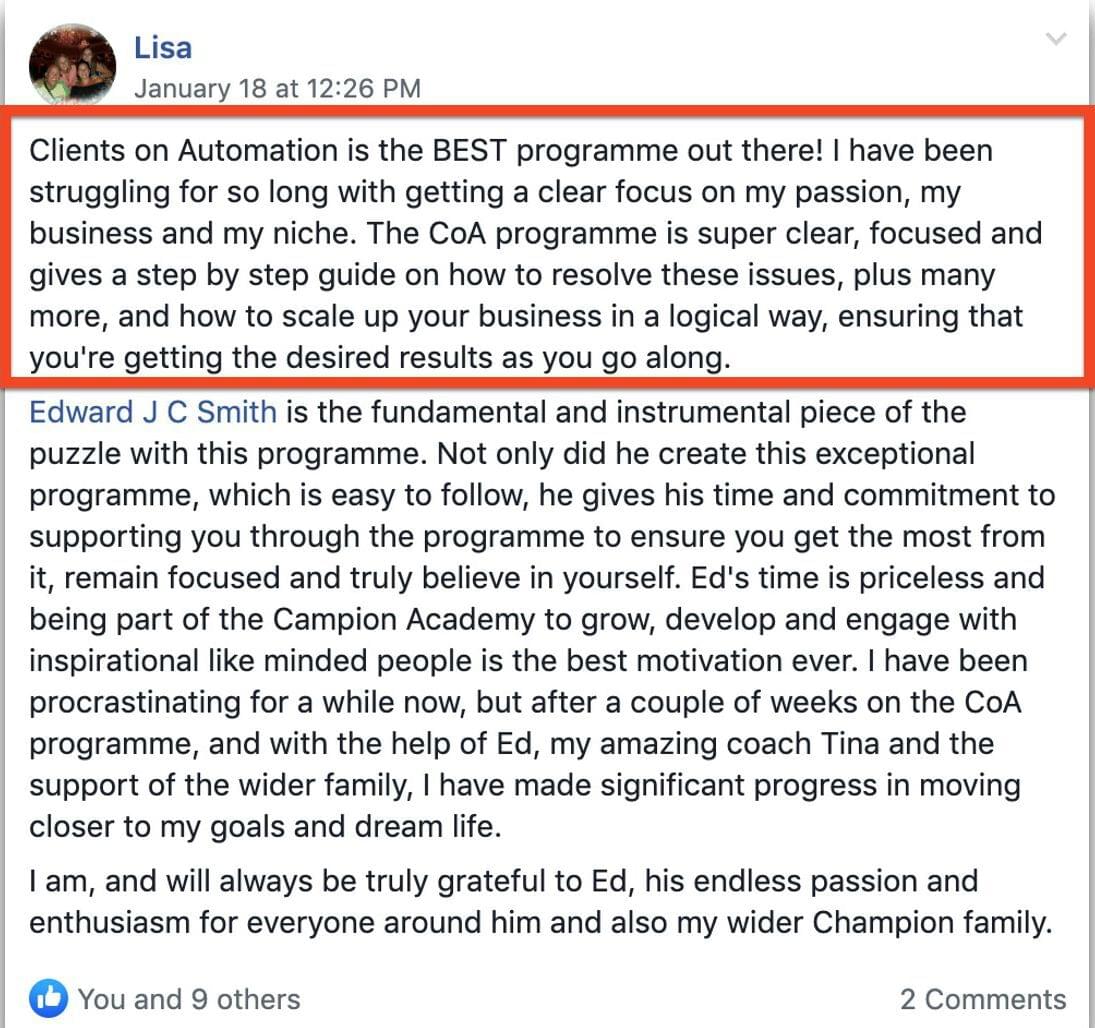Click the words Champion family at post end
This screenshot has height=1028, width=1095.
click(x=932, y=923)
